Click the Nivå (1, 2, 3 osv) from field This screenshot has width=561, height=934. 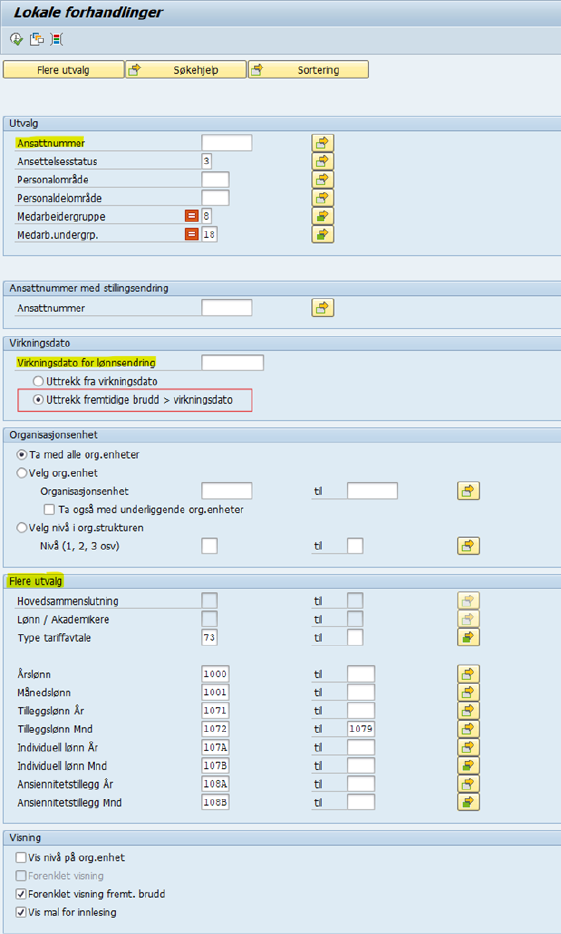click(210, 546)
